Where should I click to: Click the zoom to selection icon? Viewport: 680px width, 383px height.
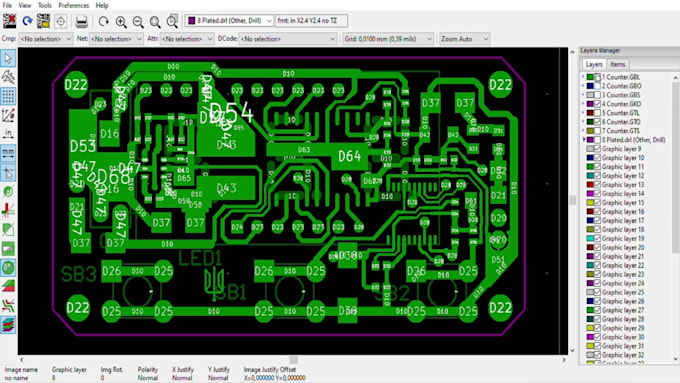pyautogui.click(x=172, y=21)
